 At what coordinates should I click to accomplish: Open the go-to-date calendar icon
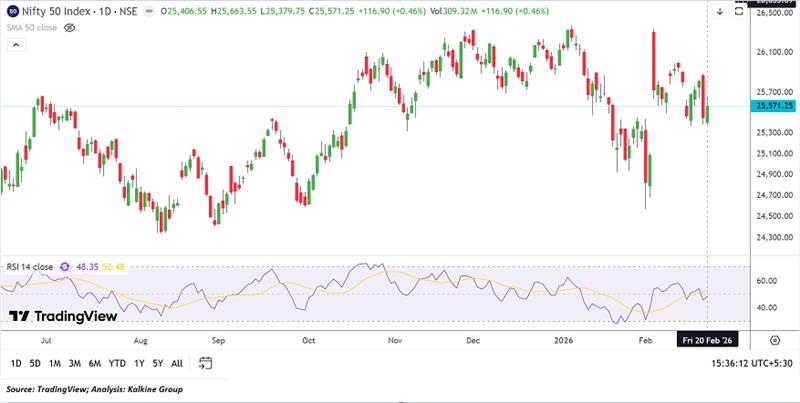coord(206,363)
